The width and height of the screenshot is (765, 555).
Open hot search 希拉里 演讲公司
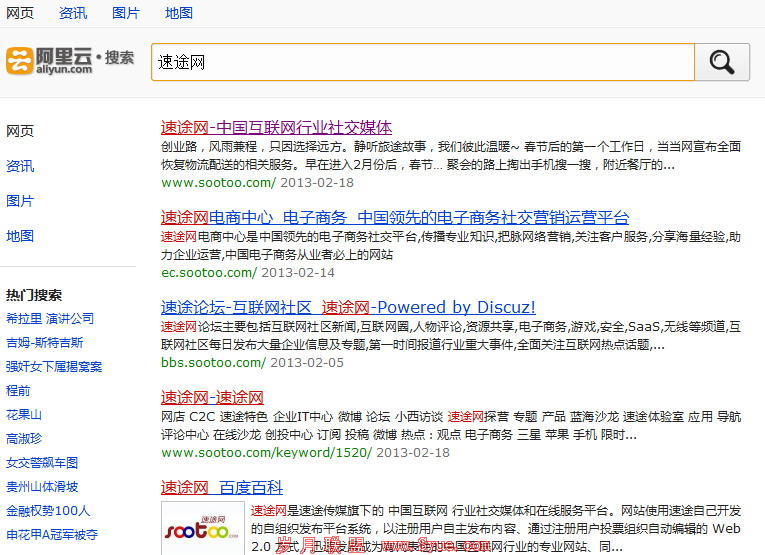click(x=50, y=318)
